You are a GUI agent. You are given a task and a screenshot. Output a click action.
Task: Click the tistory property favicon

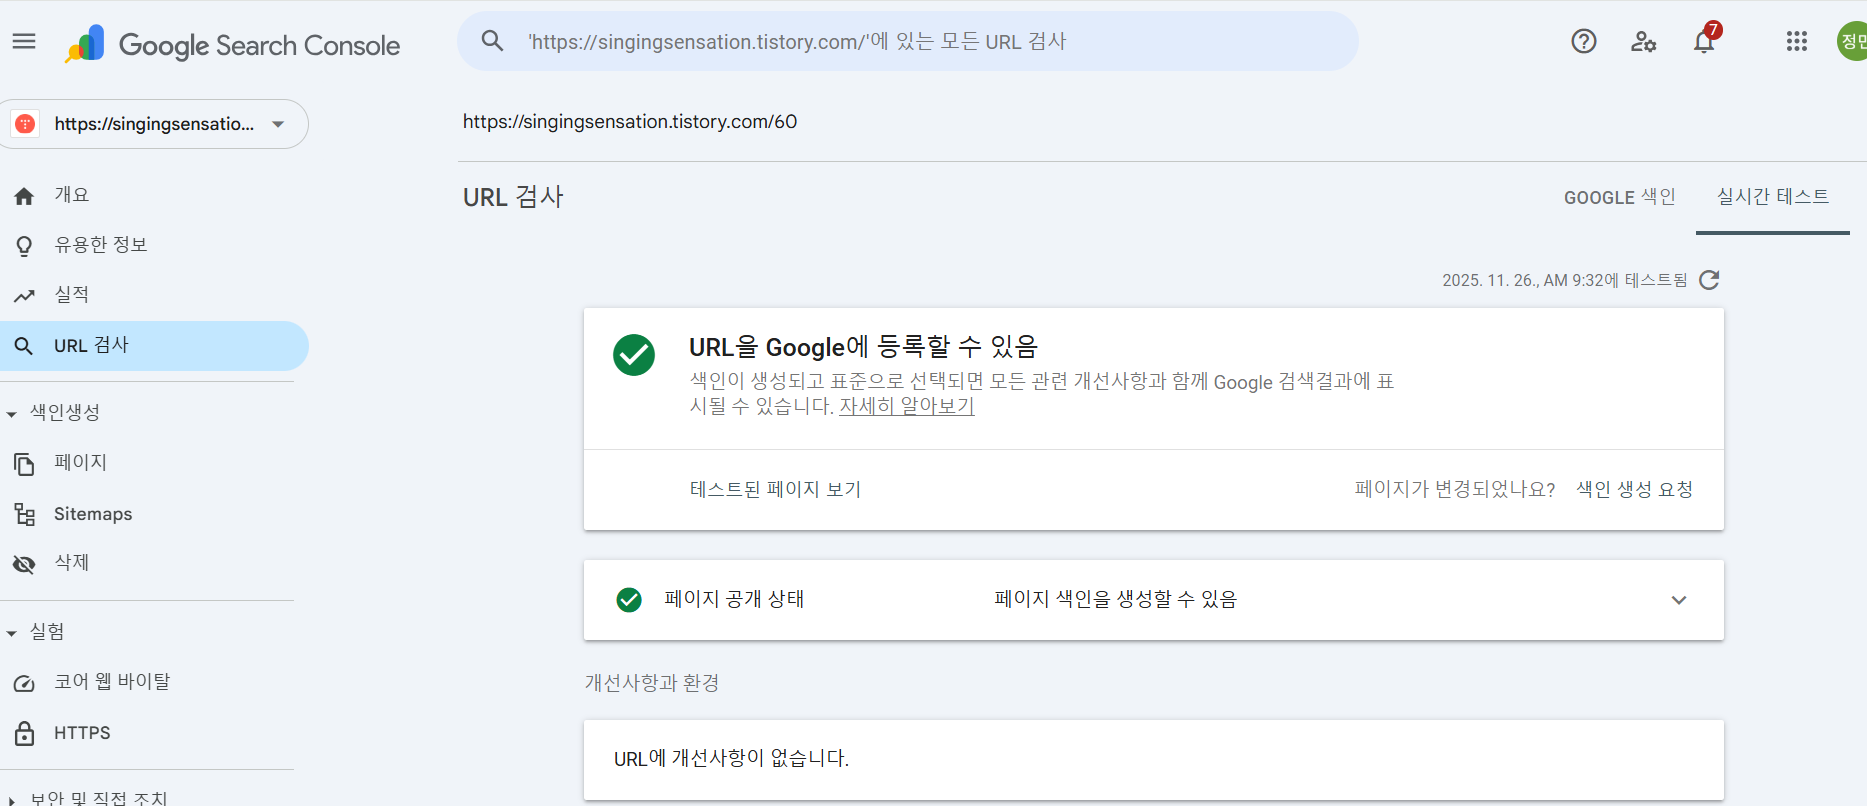pyautogui.click(x=25, y=124)
